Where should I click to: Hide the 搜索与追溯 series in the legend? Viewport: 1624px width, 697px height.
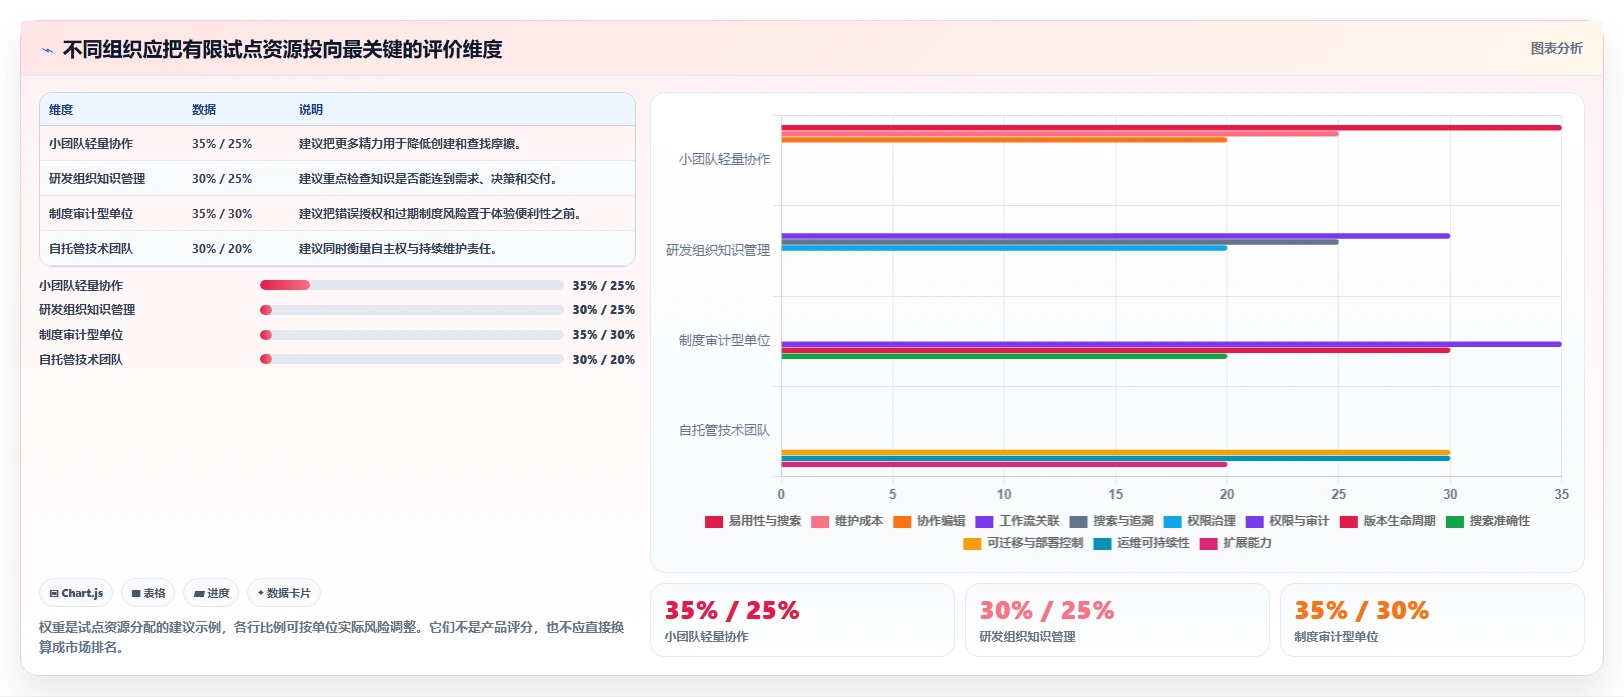click(x=1111, y=521)
